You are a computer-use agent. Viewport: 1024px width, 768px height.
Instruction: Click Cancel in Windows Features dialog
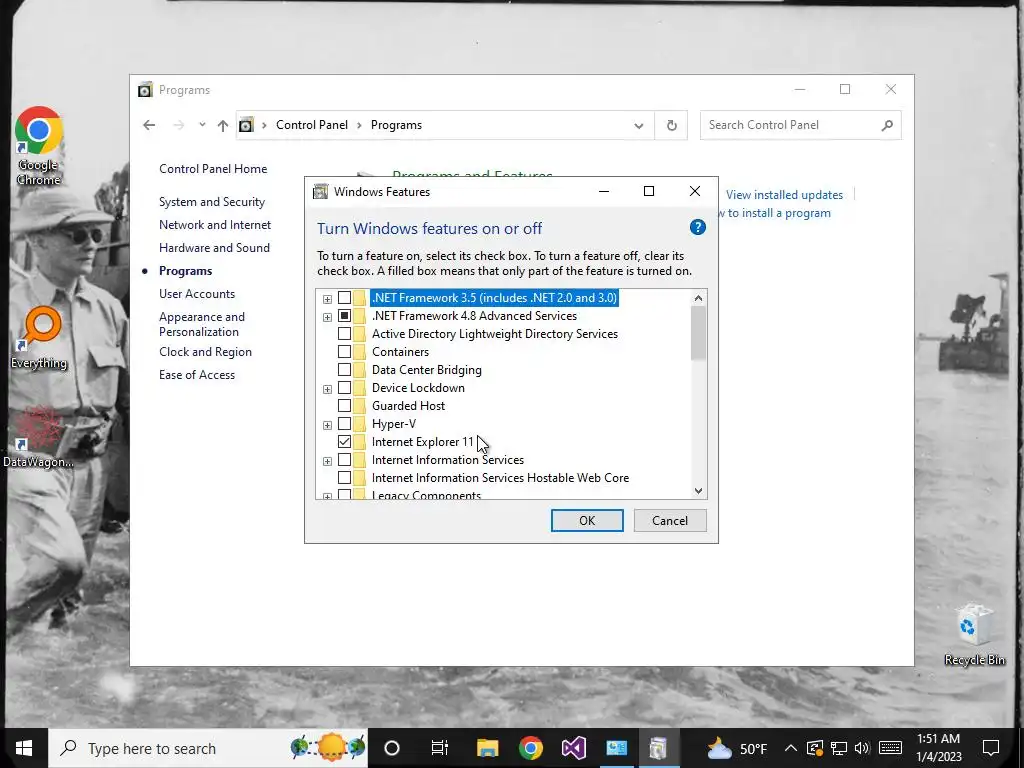tap(670, 520)
